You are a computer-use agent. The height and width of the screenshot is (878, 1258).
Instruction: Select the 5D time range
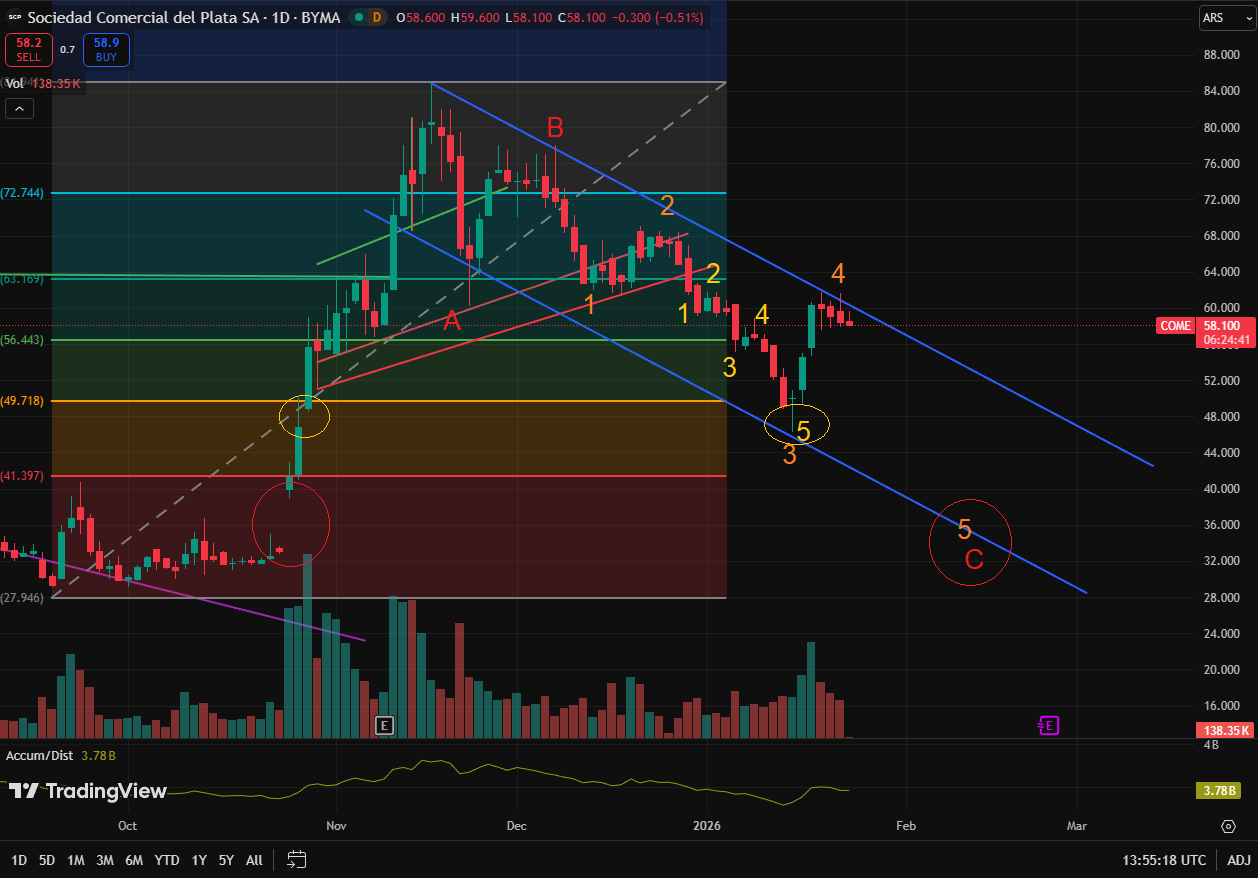click(x=47, y=860)
